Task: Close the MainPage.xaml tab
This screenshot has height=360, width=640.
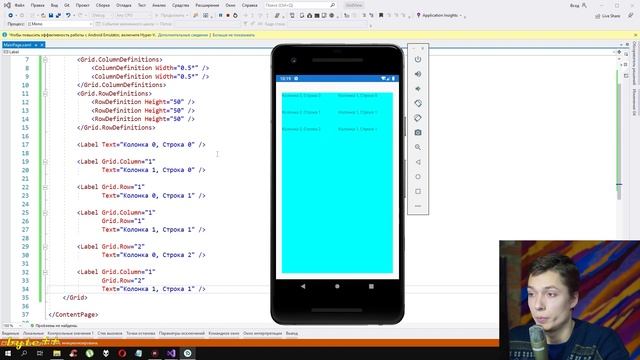Action: pos(42,44)
